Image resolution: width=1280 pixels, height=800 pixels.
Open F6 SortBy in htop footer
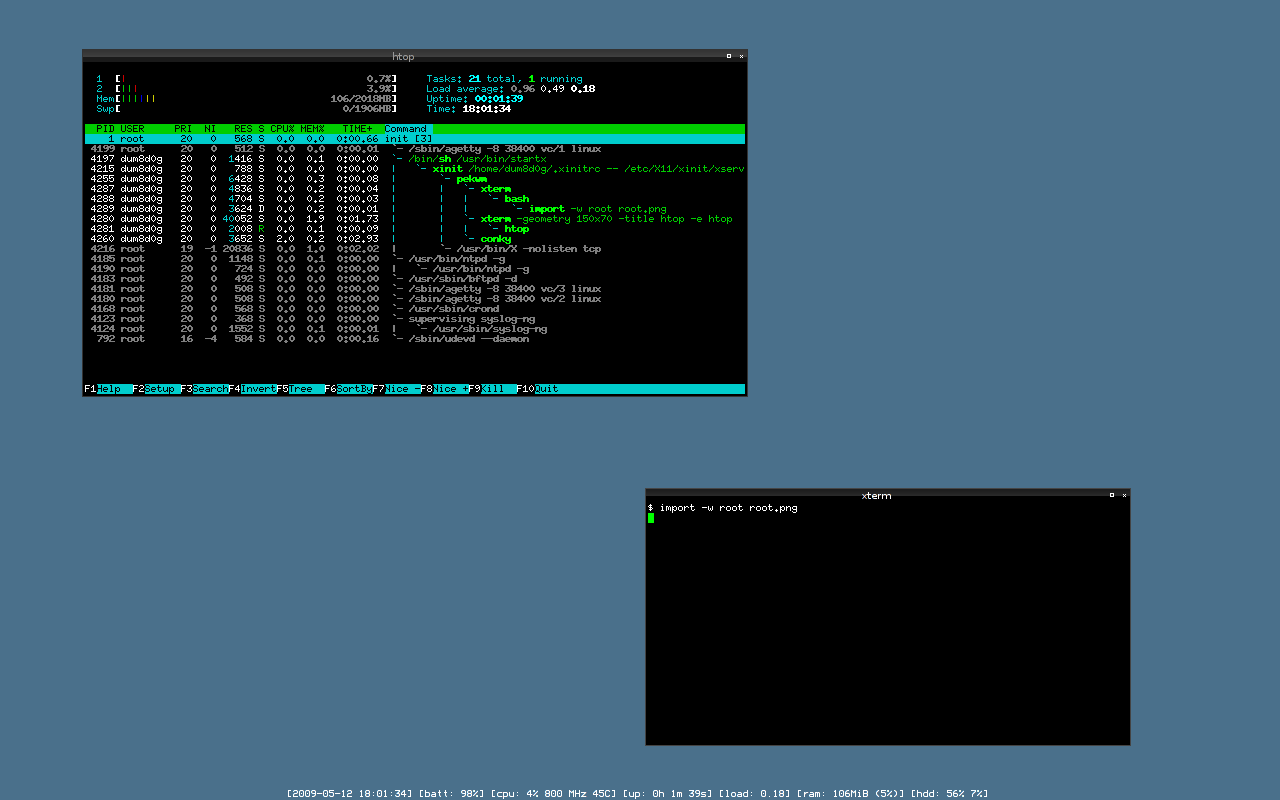coord(348,389)
